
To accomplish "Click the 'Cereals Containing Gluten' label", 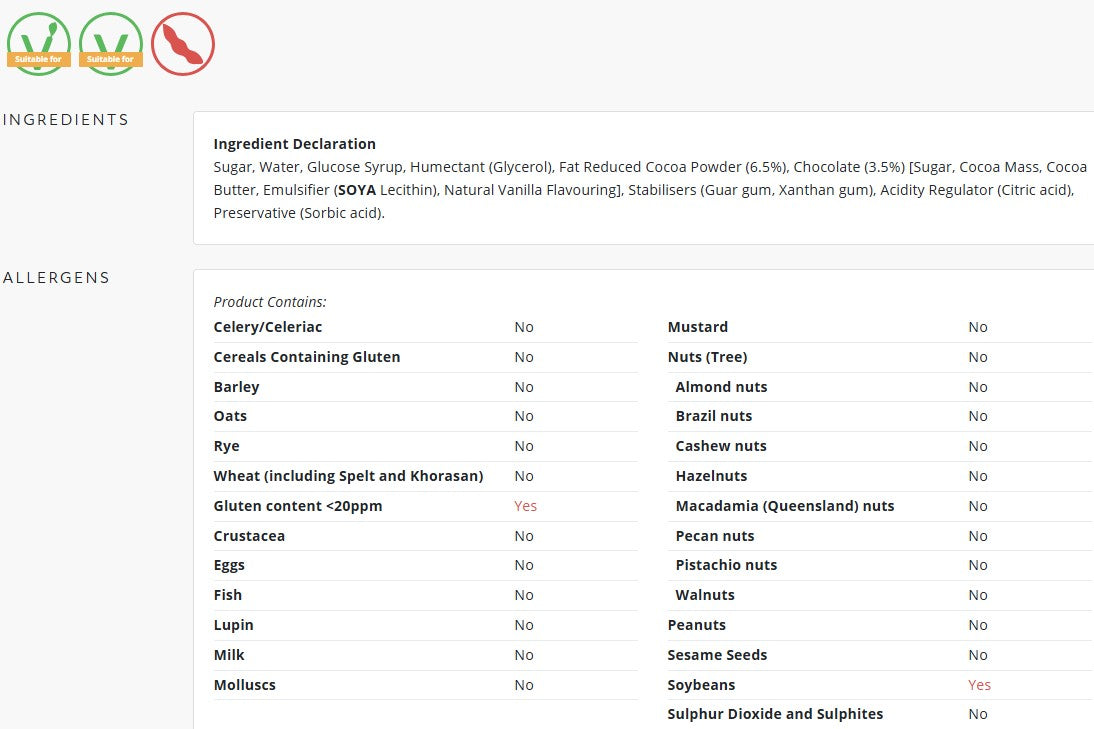I will (x=306, y=357).
